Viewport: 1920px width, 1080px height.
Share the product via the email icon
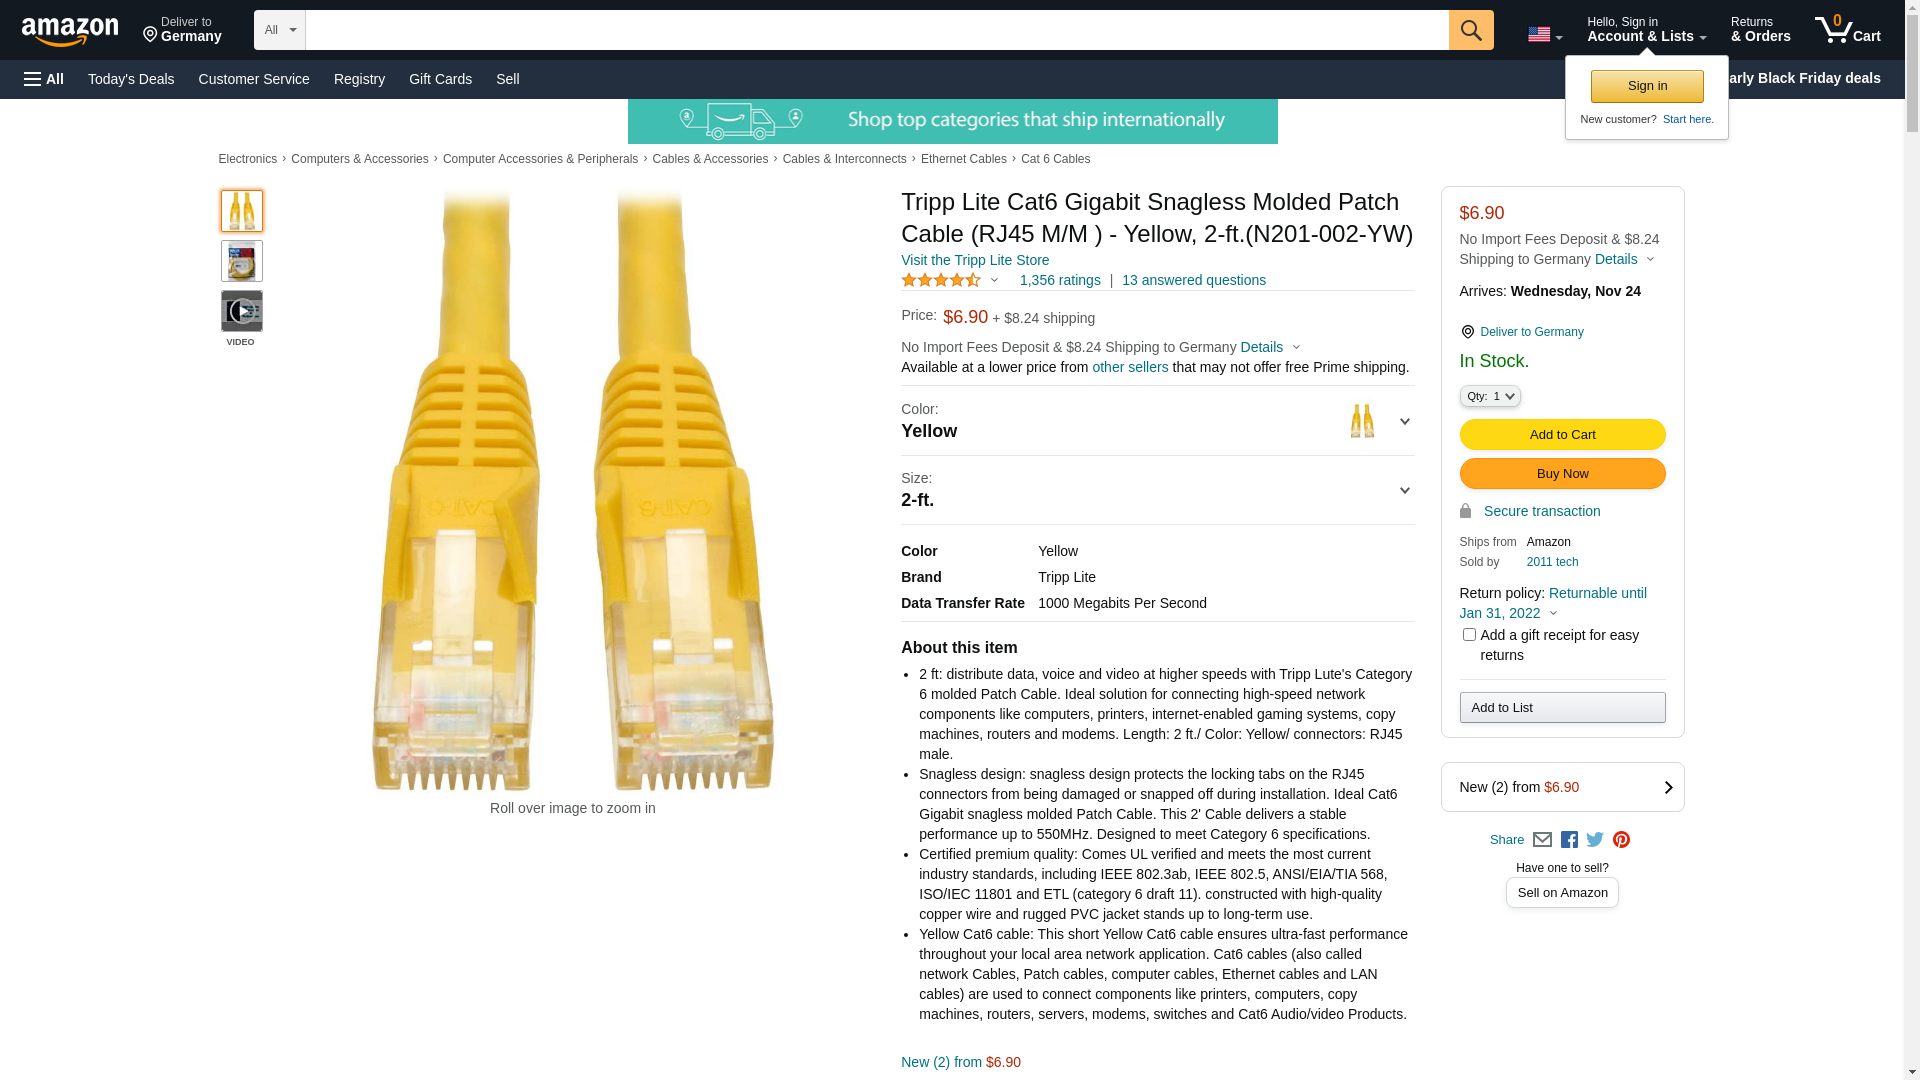pyautogui.click(x=1542, y=840)
